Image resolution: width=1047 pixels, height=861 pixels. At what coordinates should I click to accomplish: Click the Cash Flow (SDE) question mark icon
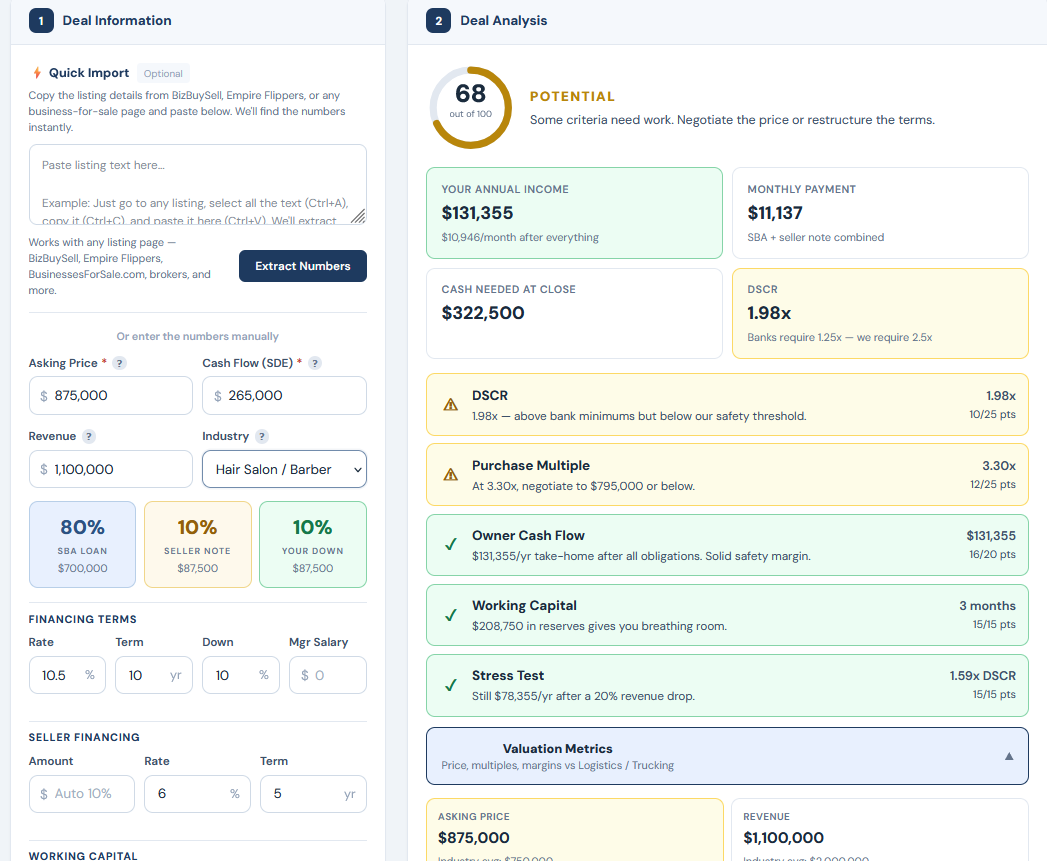pos(315,363)
